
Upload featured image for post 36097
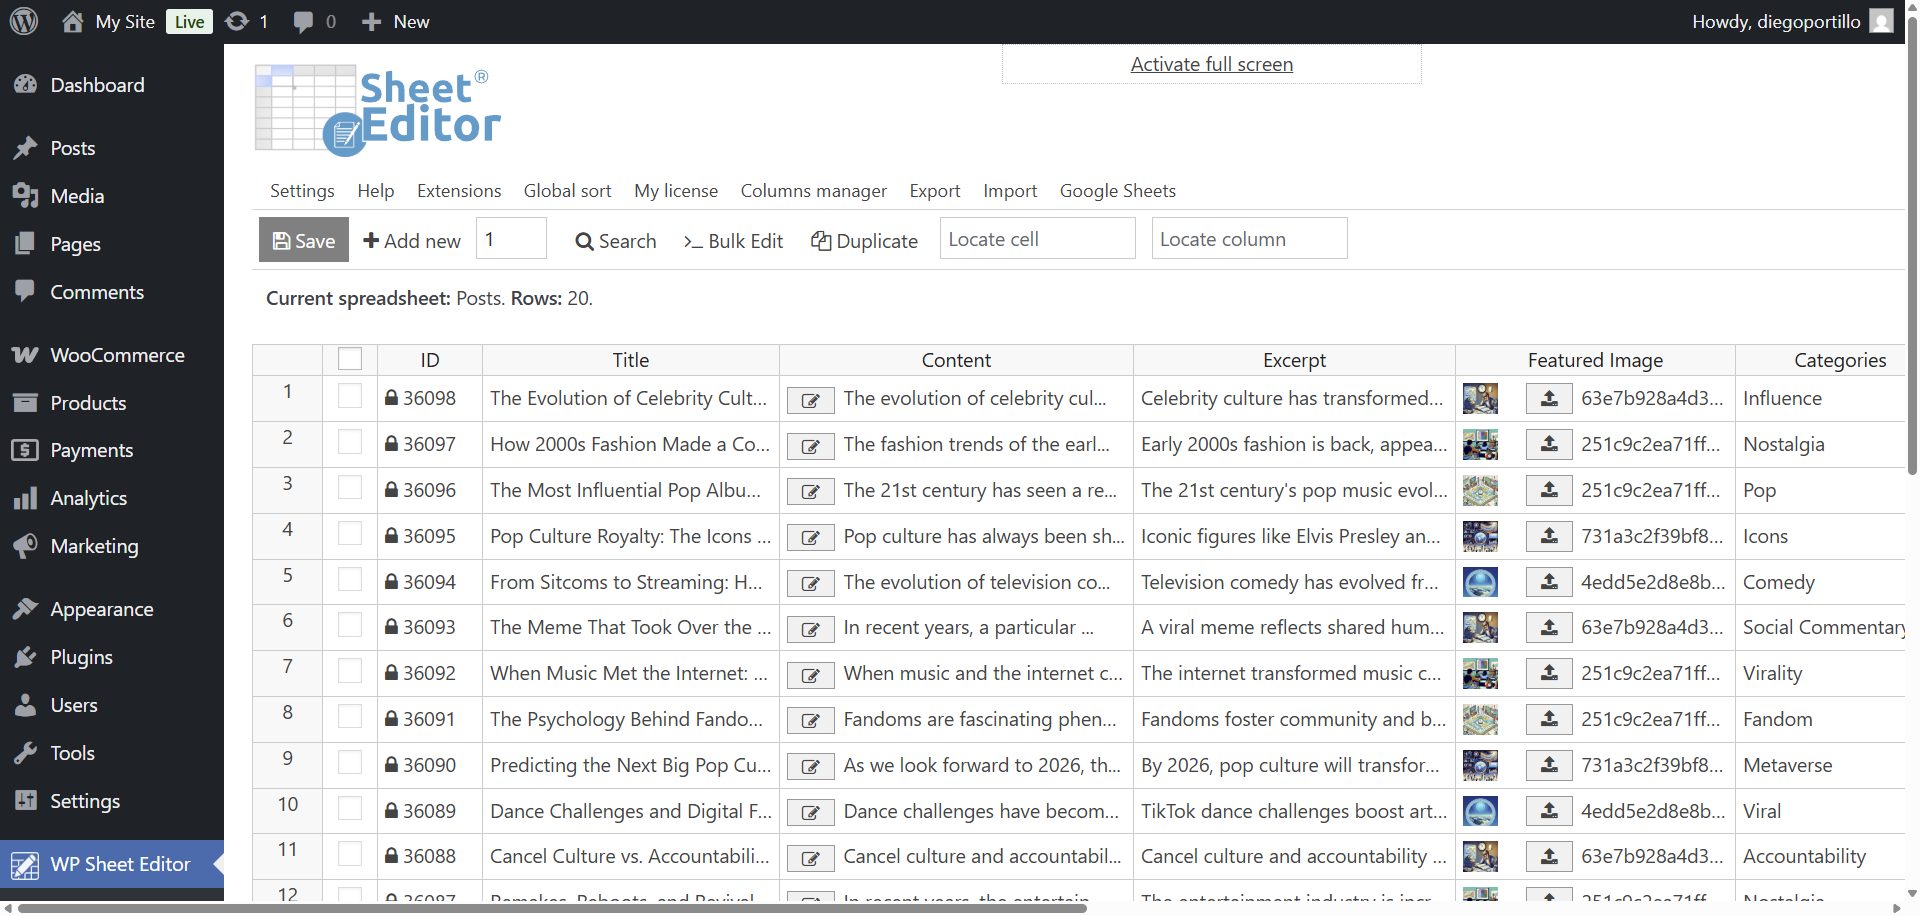(1548, 444)
